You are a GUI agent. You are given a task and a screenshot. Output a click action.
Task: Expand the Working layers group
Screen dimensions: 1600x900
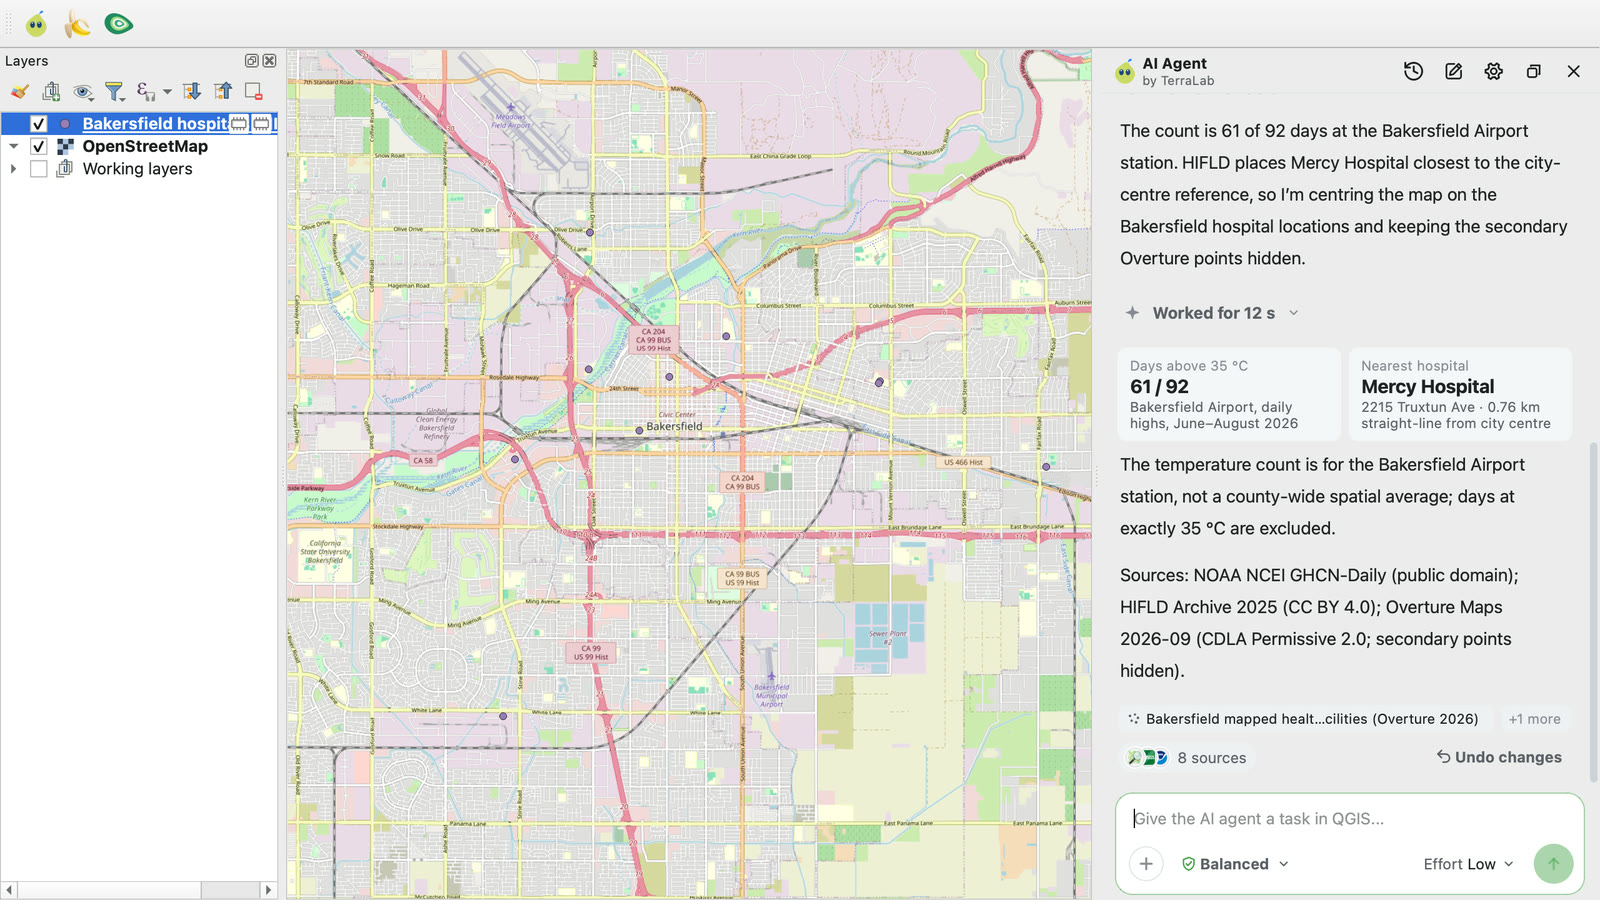point(14,169)
